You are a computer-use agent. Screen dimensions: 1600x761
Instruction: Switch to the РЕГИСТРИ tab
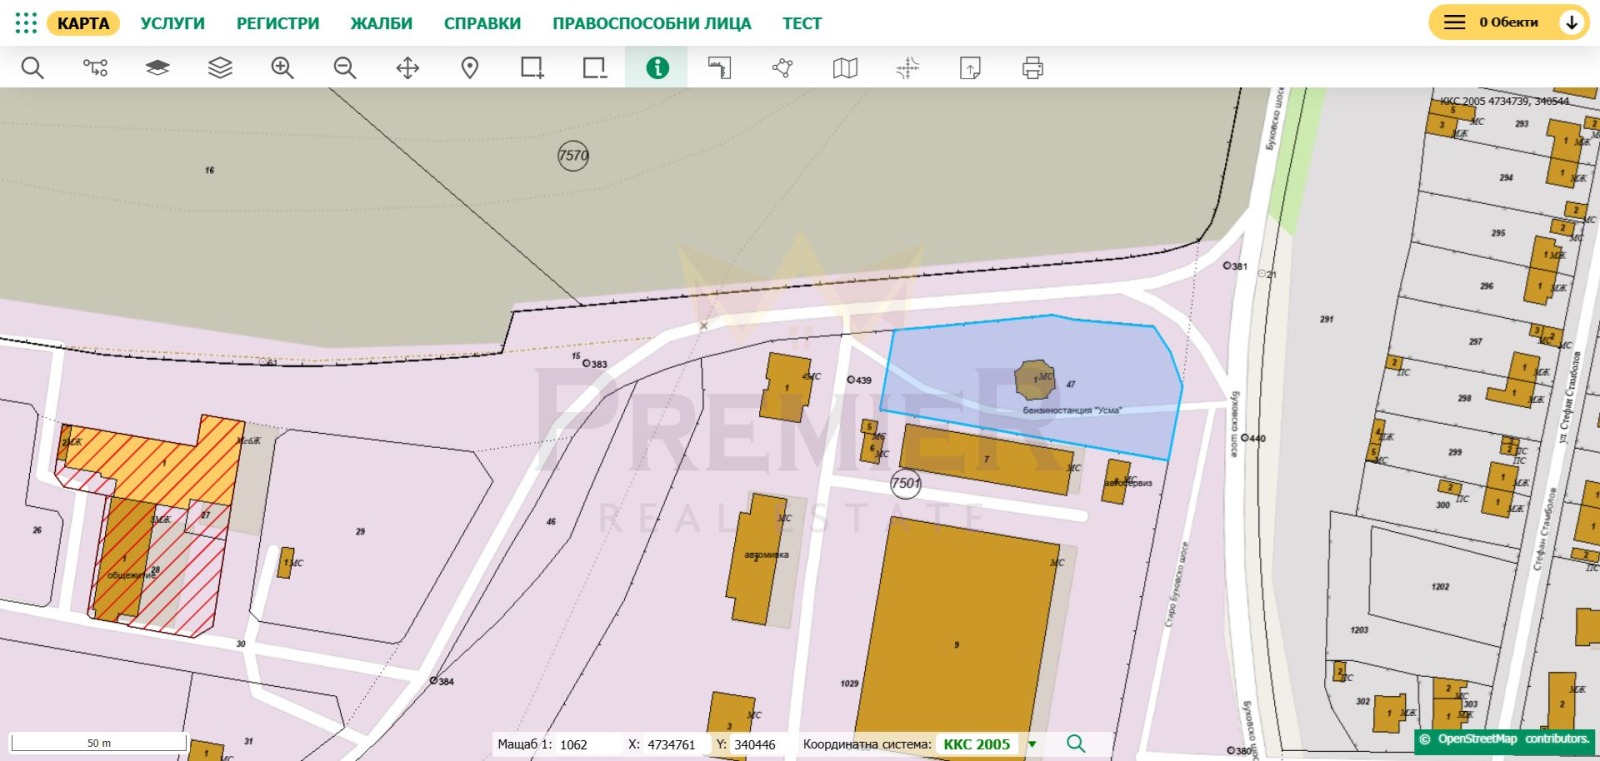(278, 23)
